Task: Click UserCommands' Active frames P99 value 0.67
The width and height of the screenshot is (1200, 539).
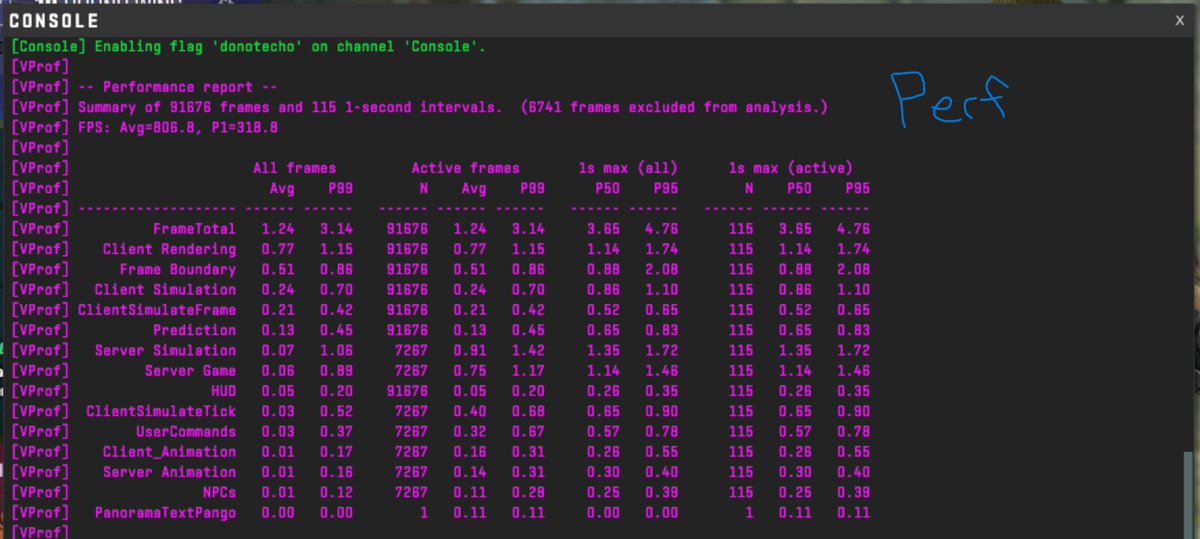Action: (x=527, y=431)
